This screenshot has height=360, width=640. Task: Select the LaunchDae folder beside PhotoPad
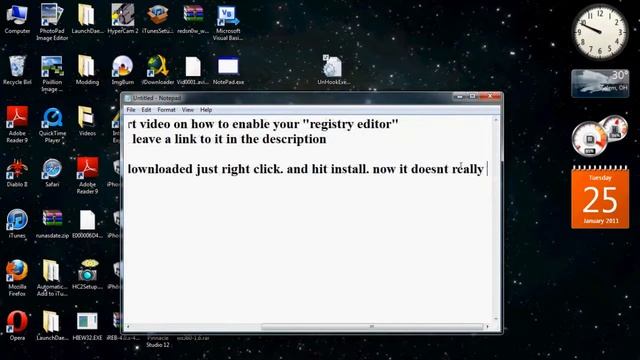pyautogui.click(x=87, y=19)
